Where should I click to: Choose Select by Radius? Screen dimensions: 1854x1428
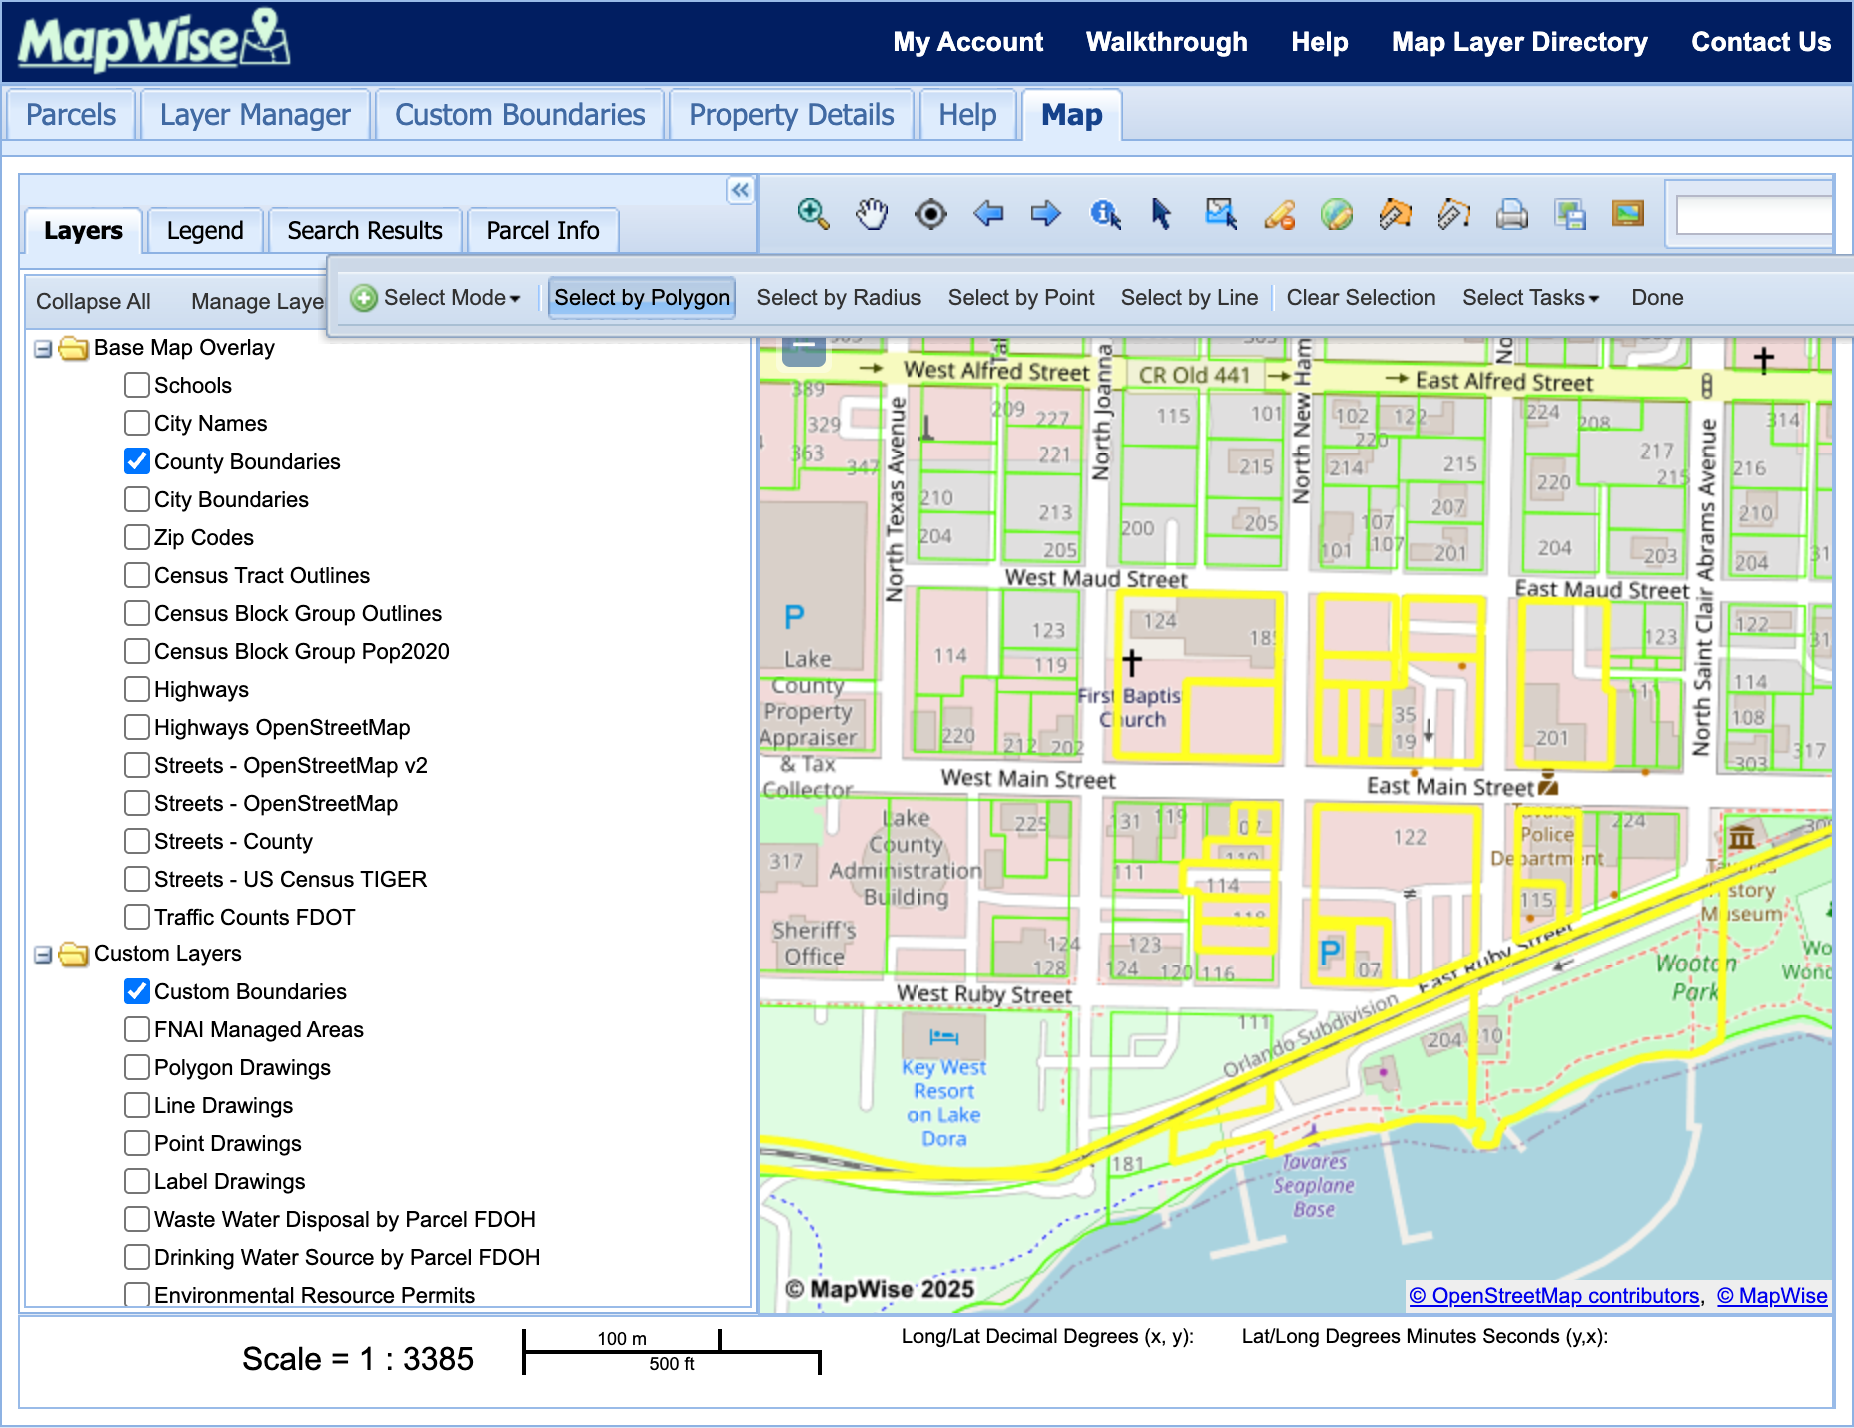coord(839,298)
